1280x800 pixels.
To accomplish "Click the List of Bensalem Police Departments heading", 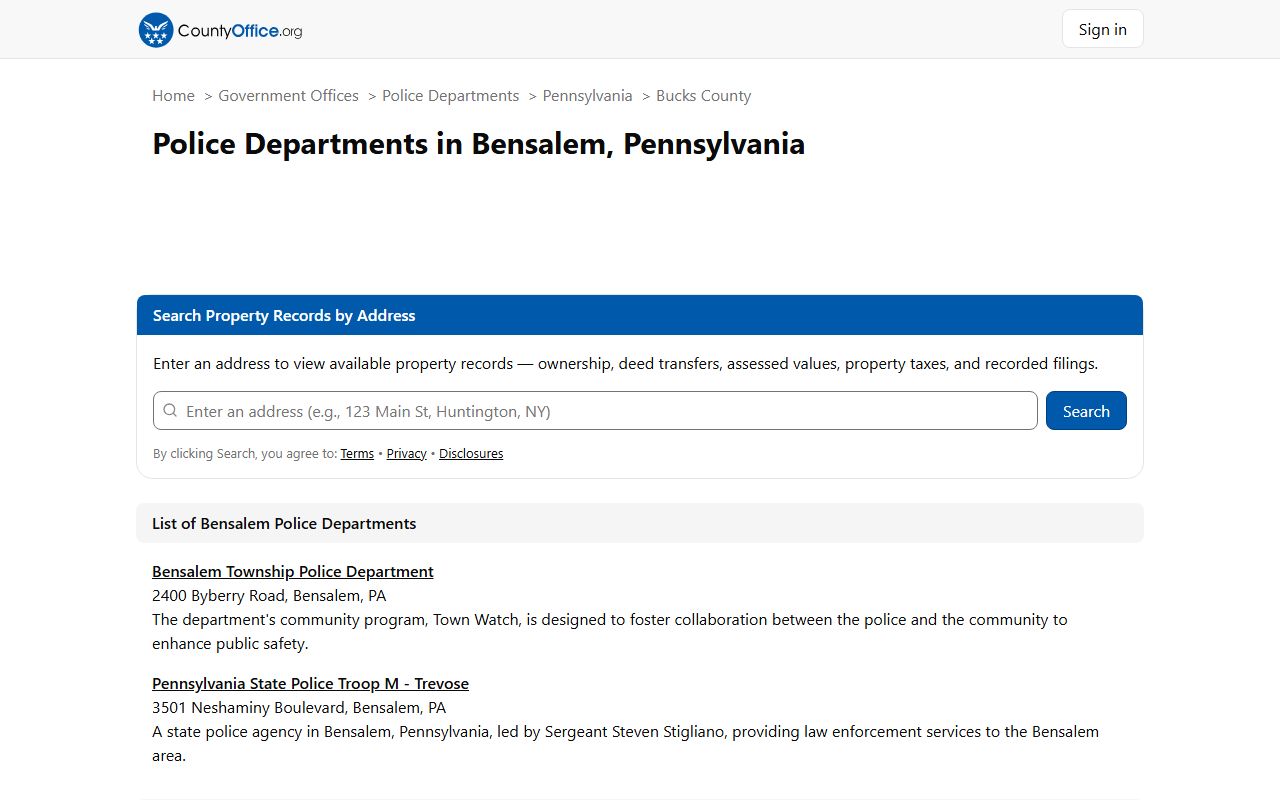I will (640, 523).
